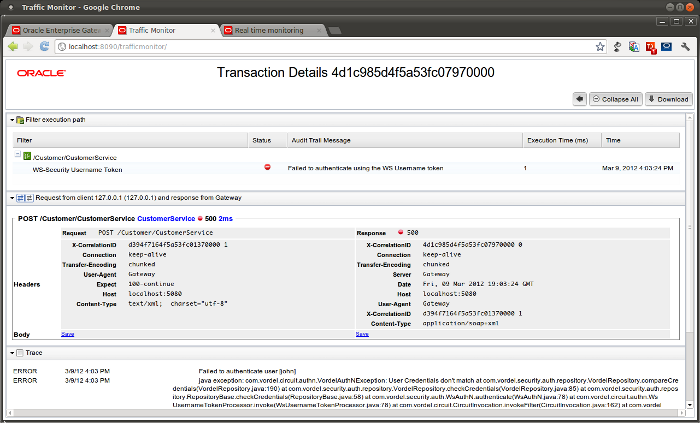The width and height of the screenshot is (700, 423).
Task: Click the response Date header value
Action: click(478, 284)
